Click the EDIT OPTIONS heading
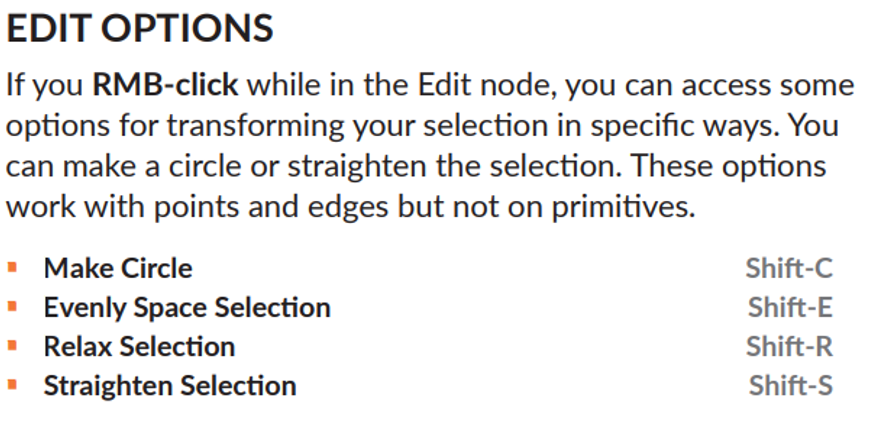 coord(140,28)
